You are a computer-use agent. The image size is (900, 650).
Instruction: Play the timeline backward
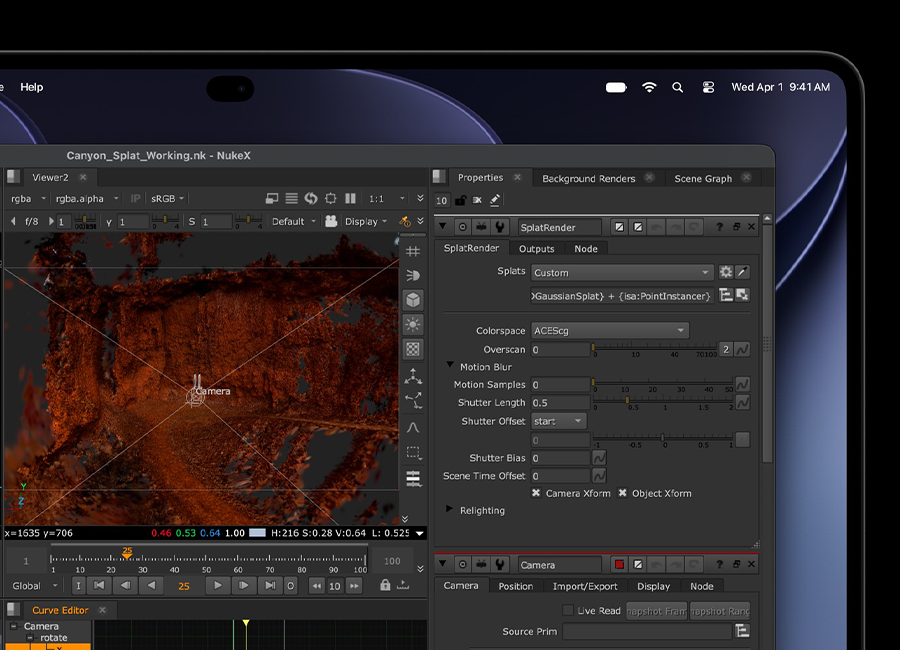click(152, 586)
